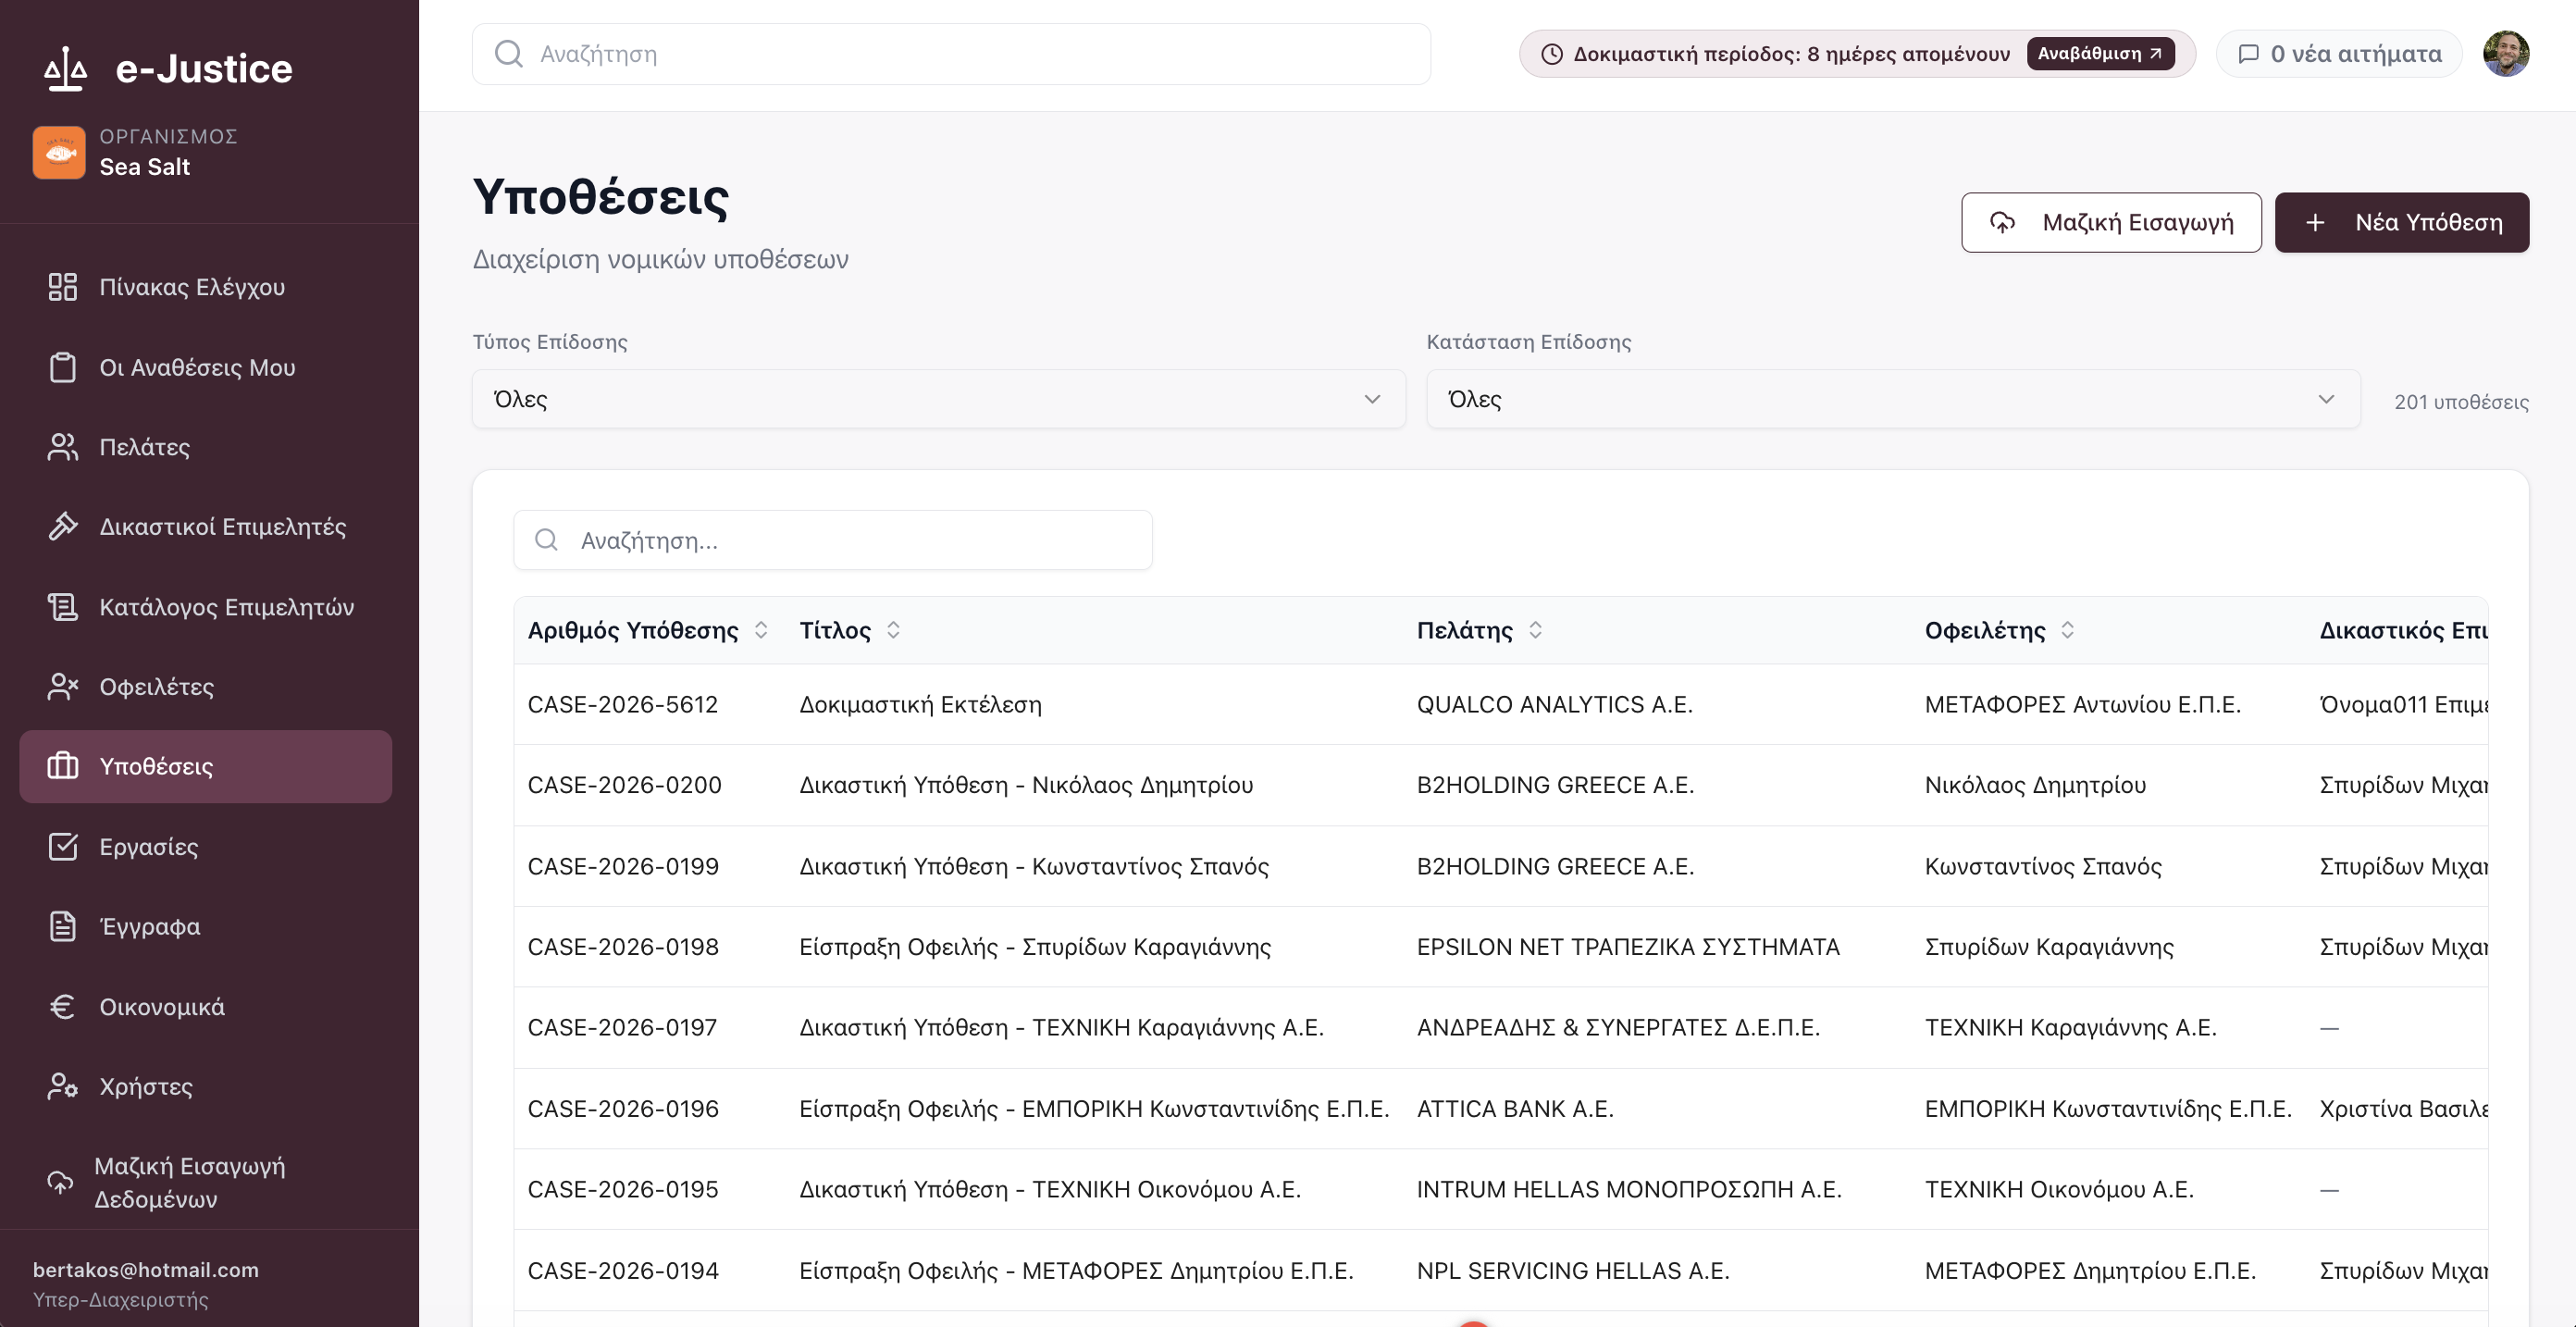
Task: Open the user profile avatar menu
Action: point(2506,54)
